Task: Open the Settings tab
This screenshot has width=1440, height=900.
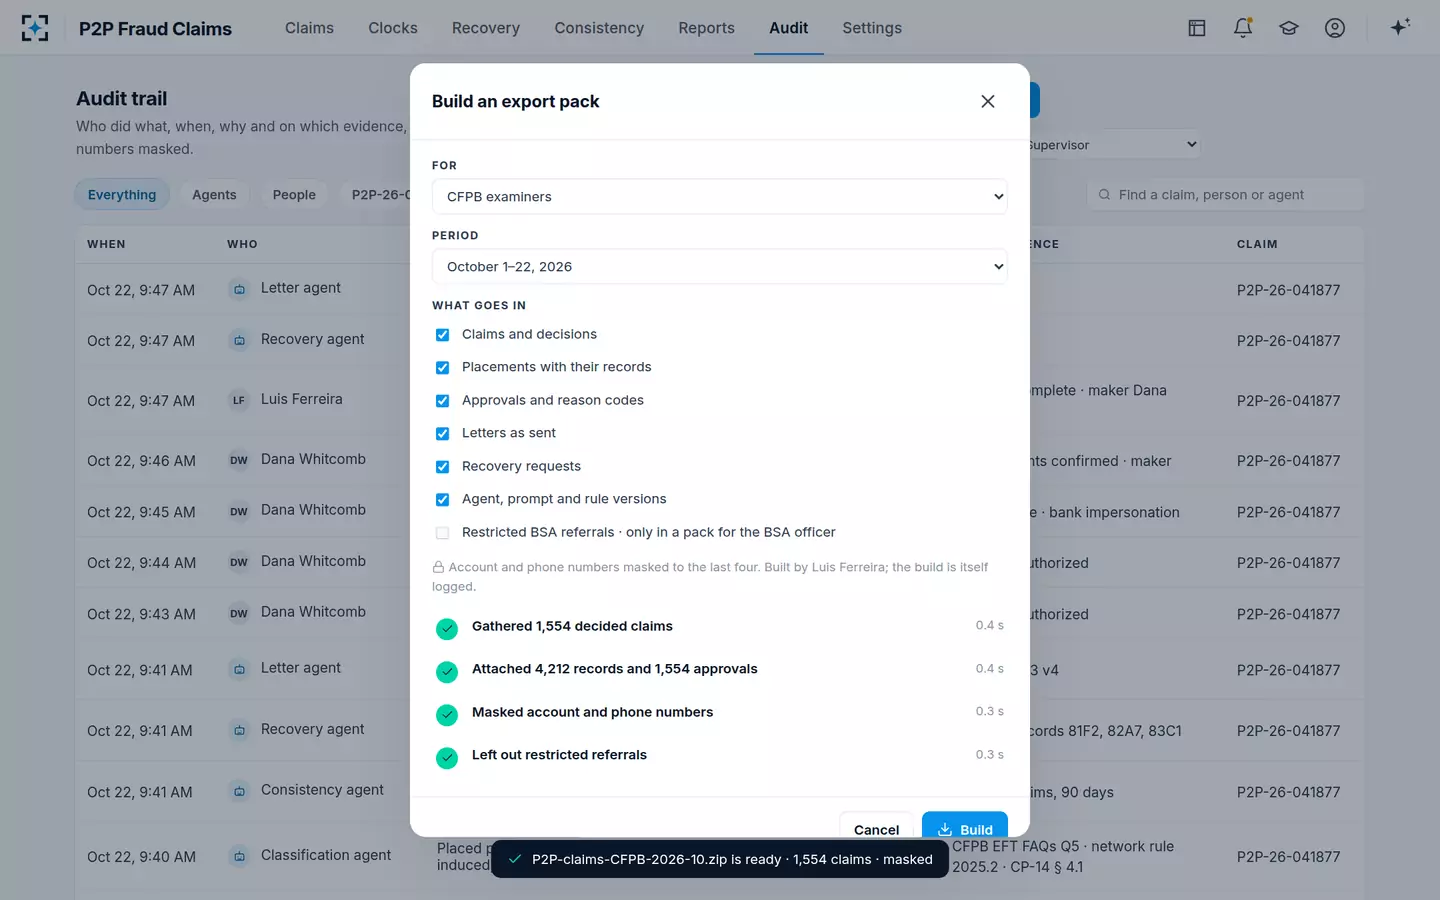Action: [872, 28]
